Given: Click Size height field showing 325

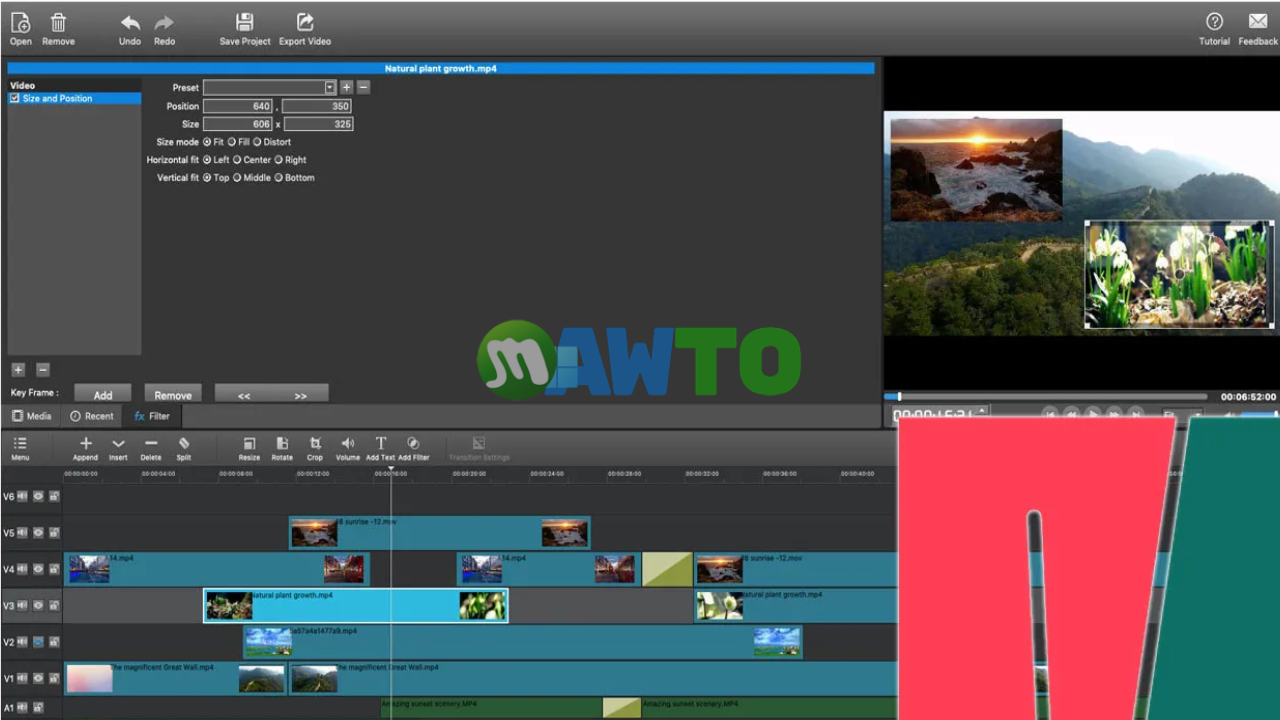Looking at the screenshot, I should 318,124.
